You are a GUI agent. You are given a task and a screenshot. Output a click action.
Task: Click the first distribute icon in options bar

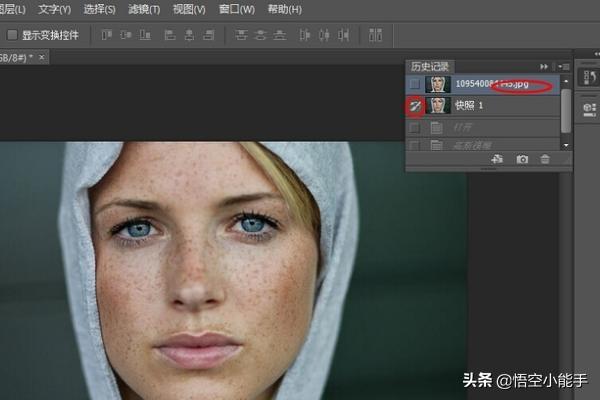pyautogui.click(x=241, y=35)
